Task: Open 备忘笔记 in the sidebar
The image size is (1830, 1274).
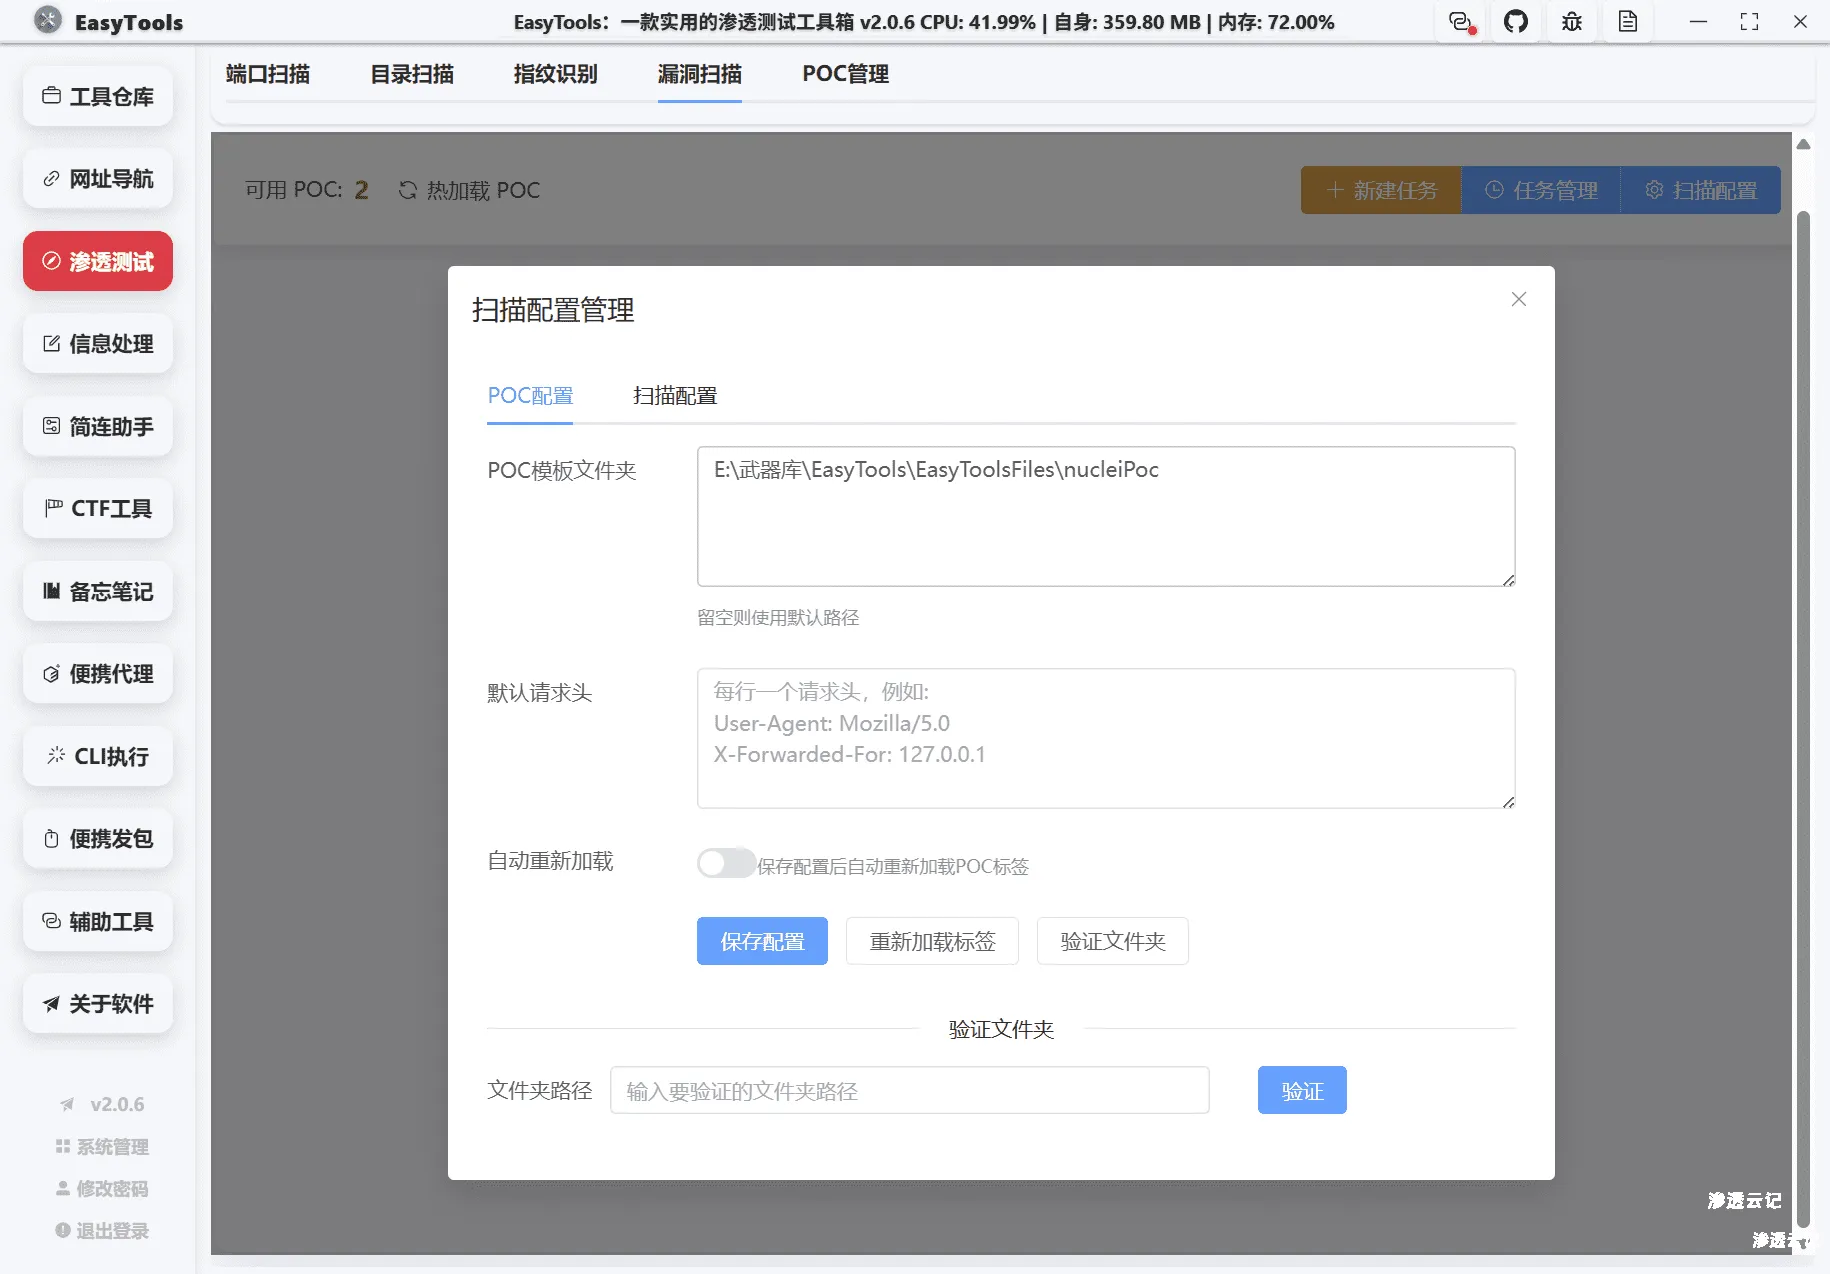Action: (x=97, y=591)
